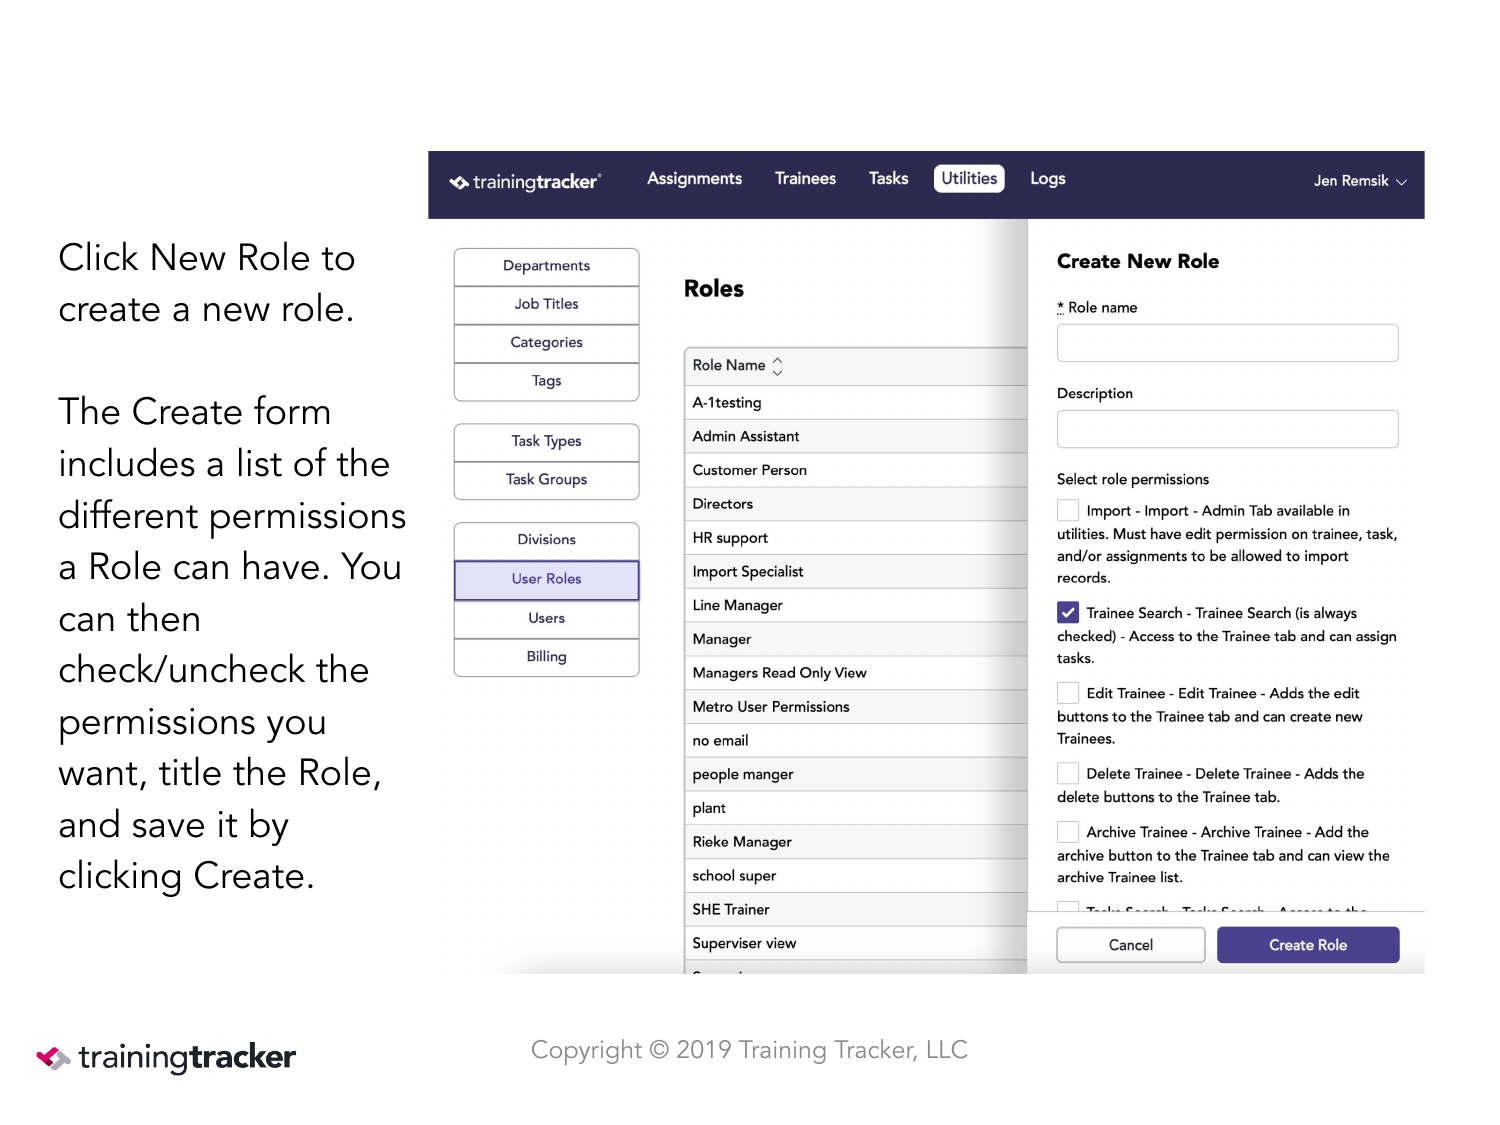The width and height of the screenshot is (1500, 1125).
Task: Enable the Edit Trainee permission checkbox
Action: (x=1068, y=692)
